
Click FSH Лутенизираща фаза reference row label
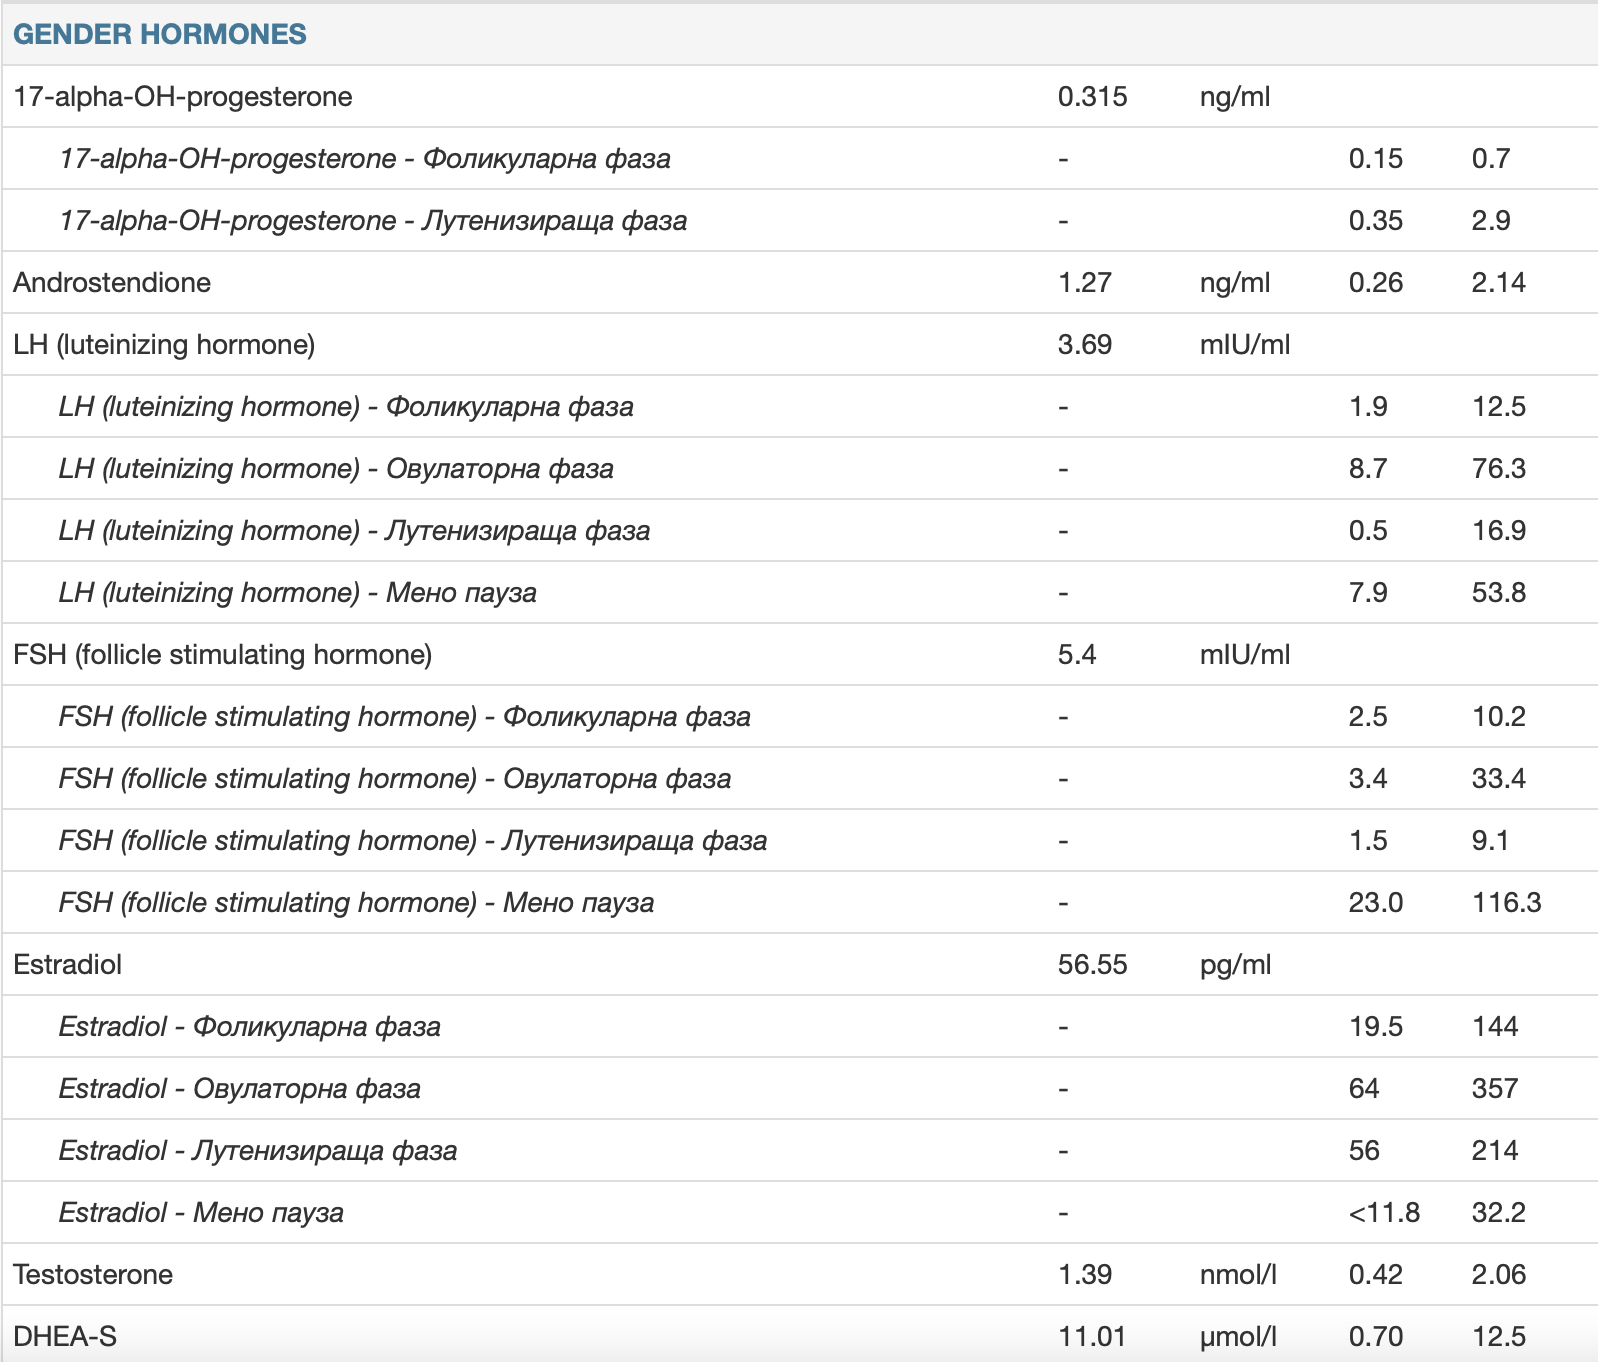pyautogui.click(x=413, y=841)
